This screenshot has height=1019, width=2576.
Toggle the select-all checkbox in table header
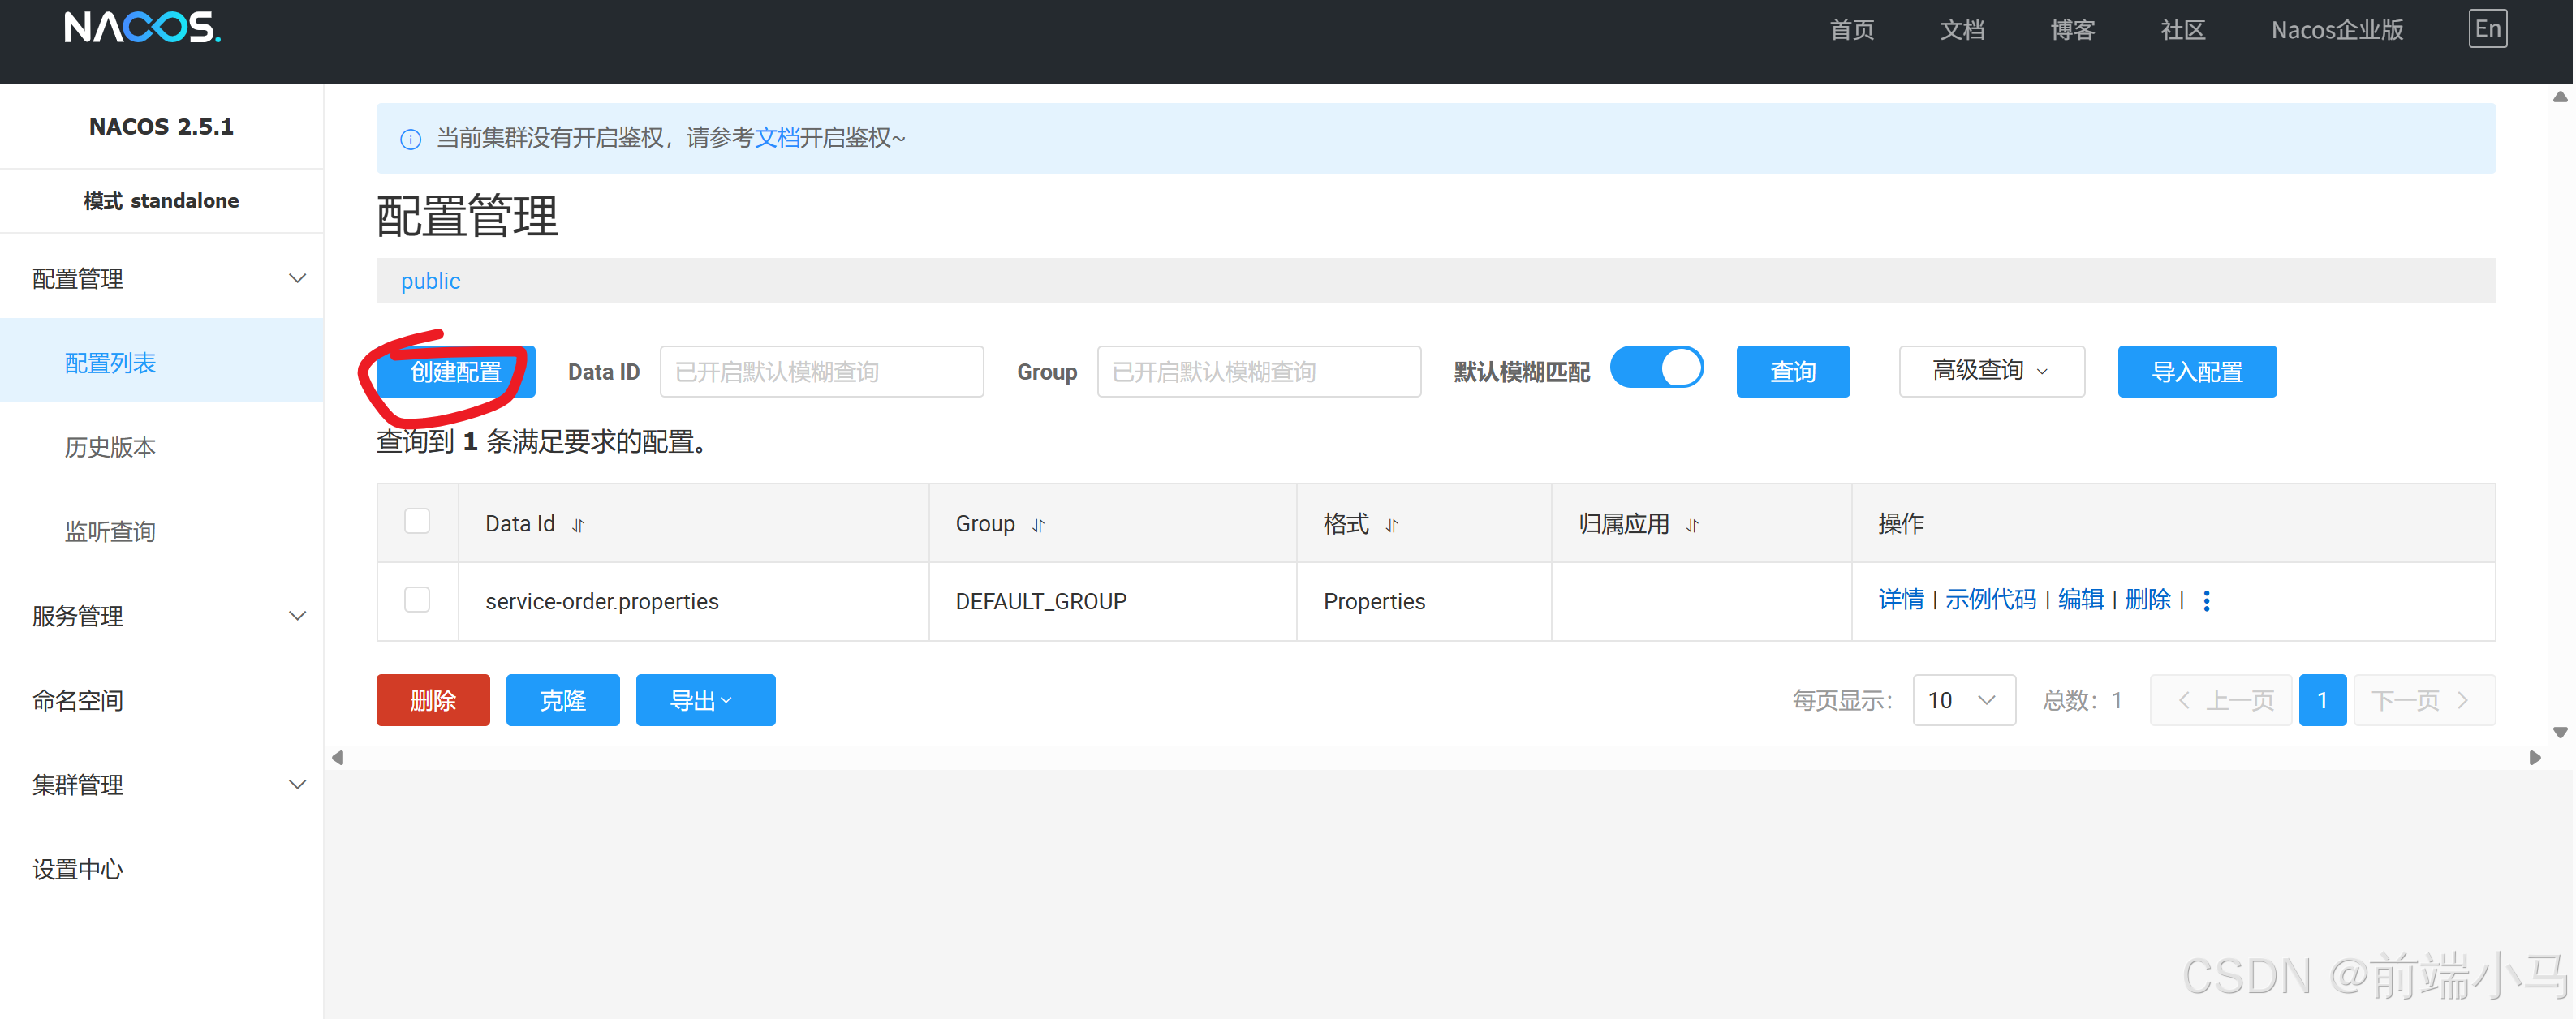click(x=417, y=521)
